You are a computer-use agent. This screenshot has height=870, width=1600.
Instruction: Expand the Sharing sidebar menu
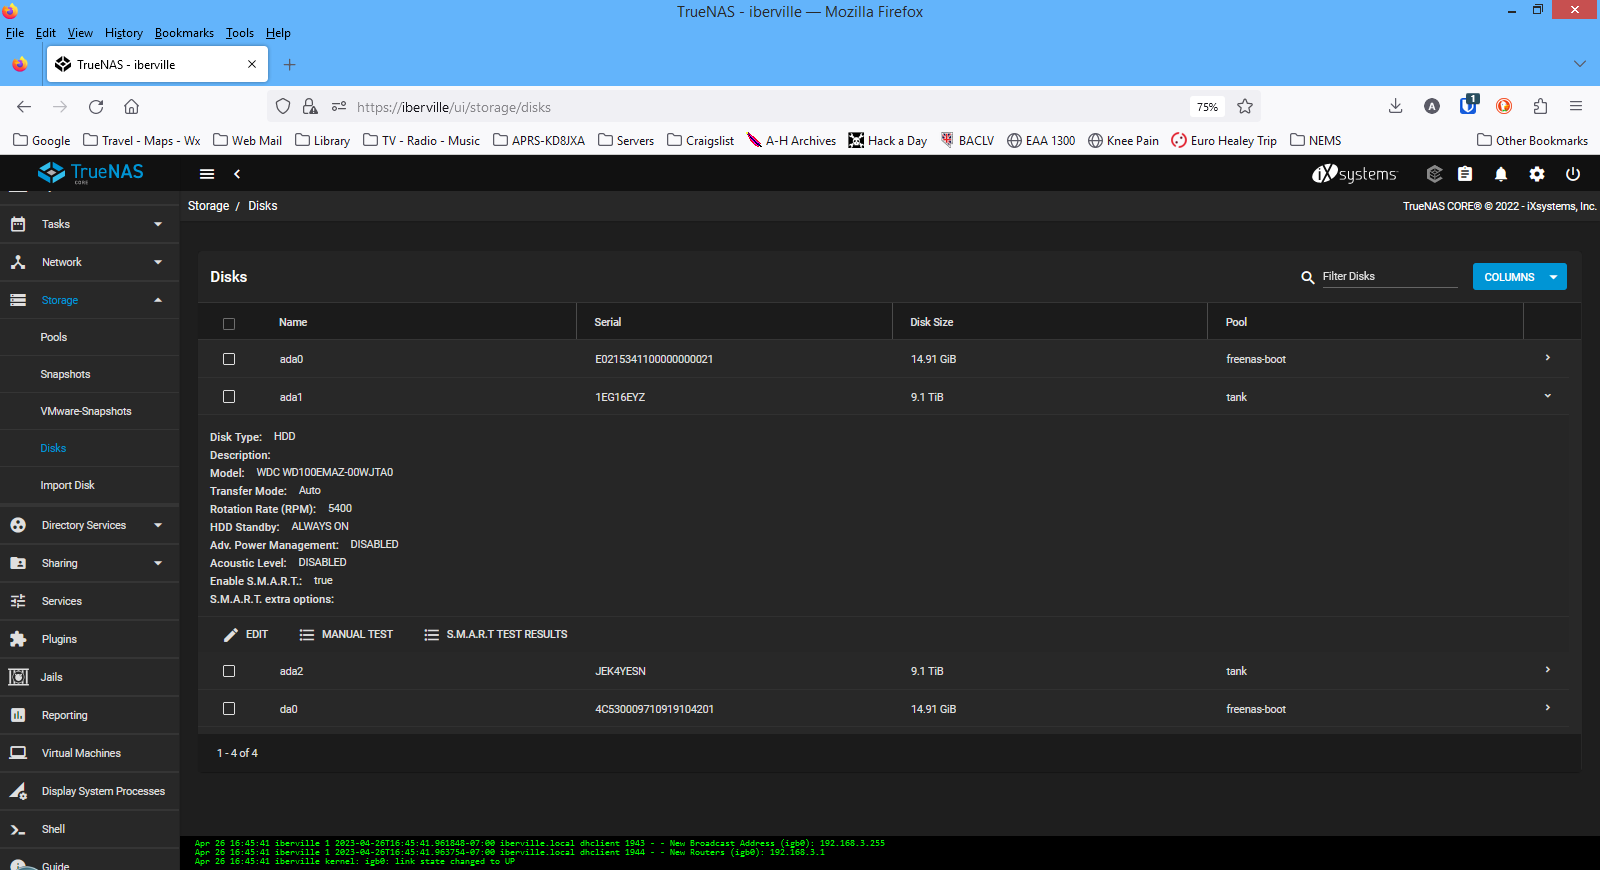(x=90, y=563)
